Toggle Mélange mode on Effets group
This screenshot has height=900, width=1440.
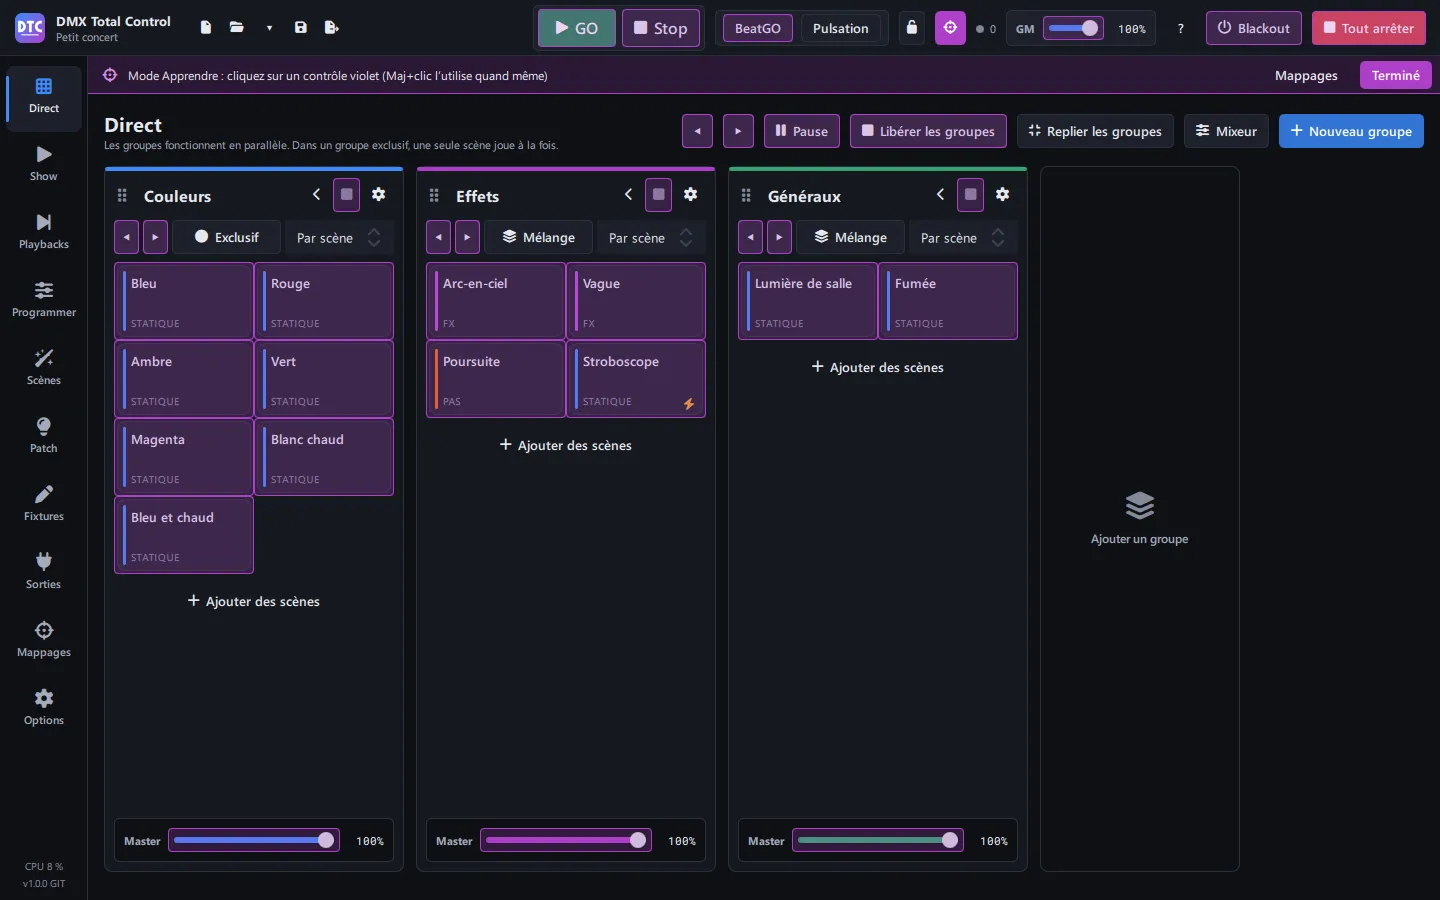pos(538,238)
